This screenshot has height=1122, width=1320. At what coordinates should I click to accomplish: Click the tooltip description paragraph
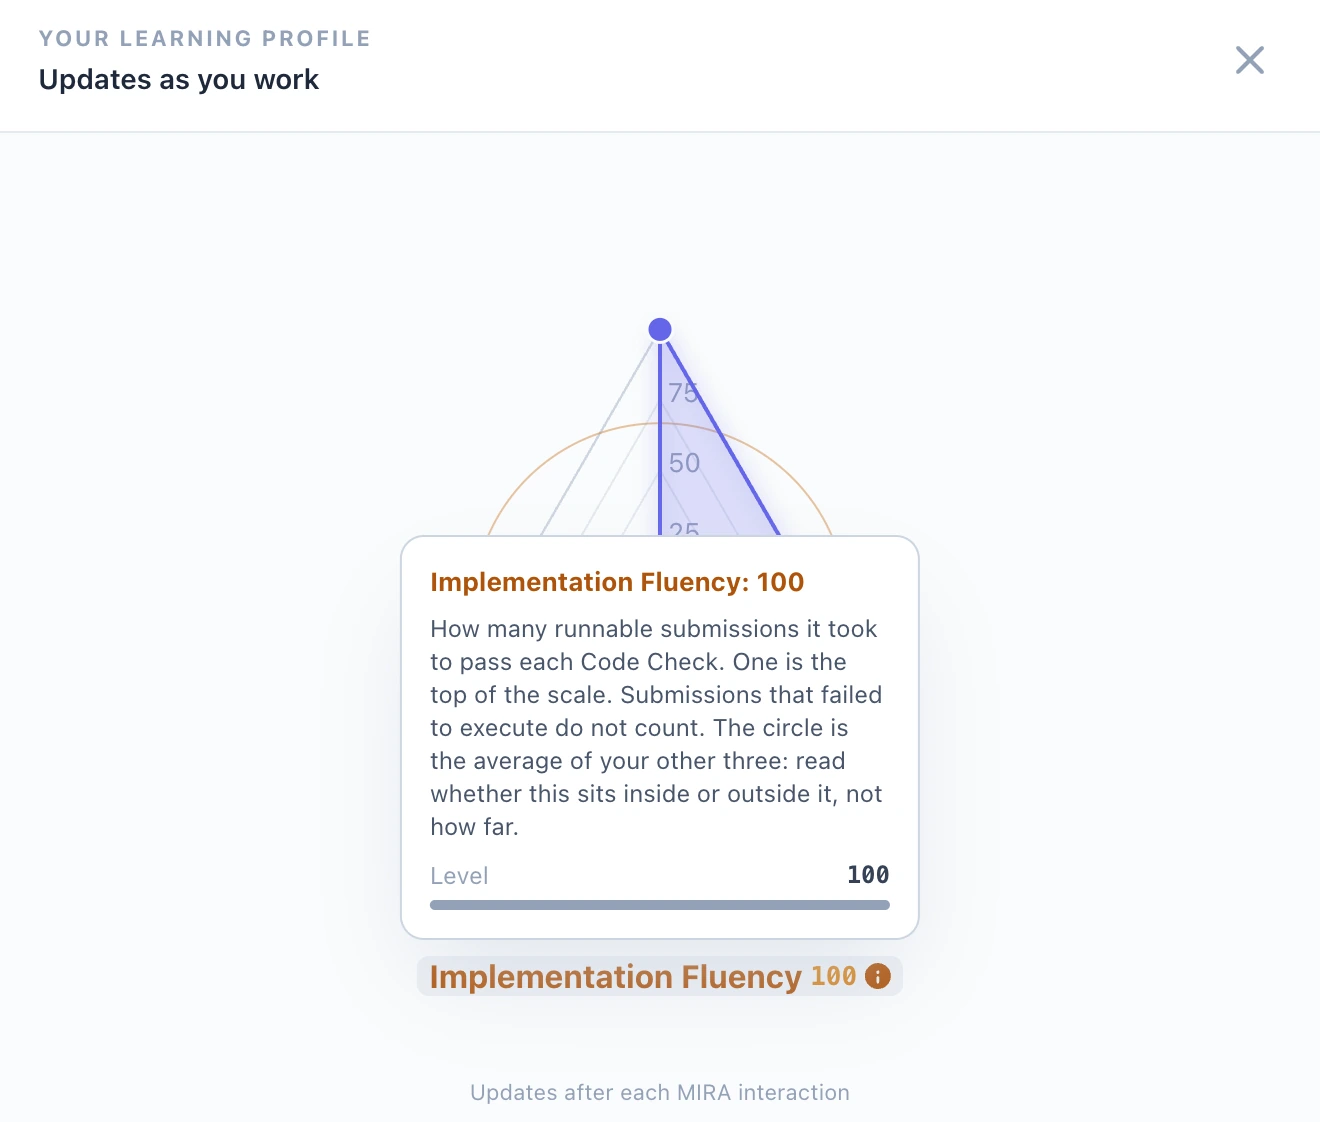click(657, 728)
